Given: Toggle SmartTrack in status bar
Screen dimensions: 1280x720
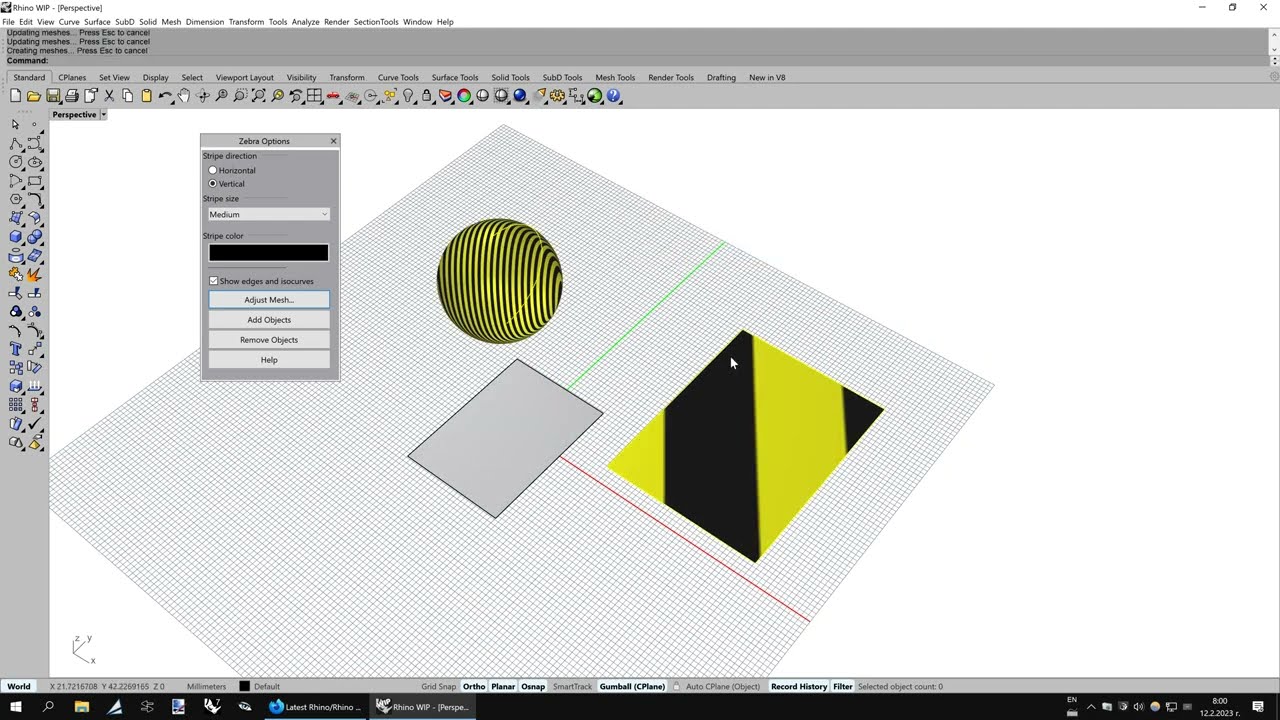Looking at the screenshot, I should (572, 686).
